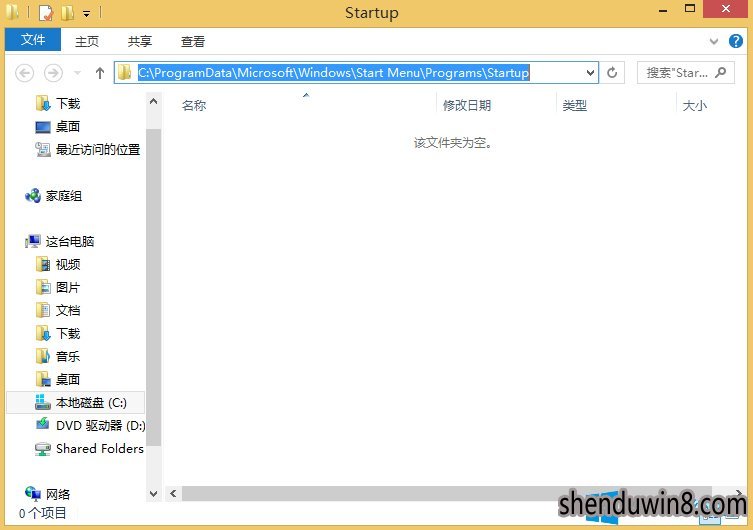The height and width of the screenshot is (530, 753).
Task: Click the 本地磁盘 (C:) drive icon
Action: [x=42, y=402]
